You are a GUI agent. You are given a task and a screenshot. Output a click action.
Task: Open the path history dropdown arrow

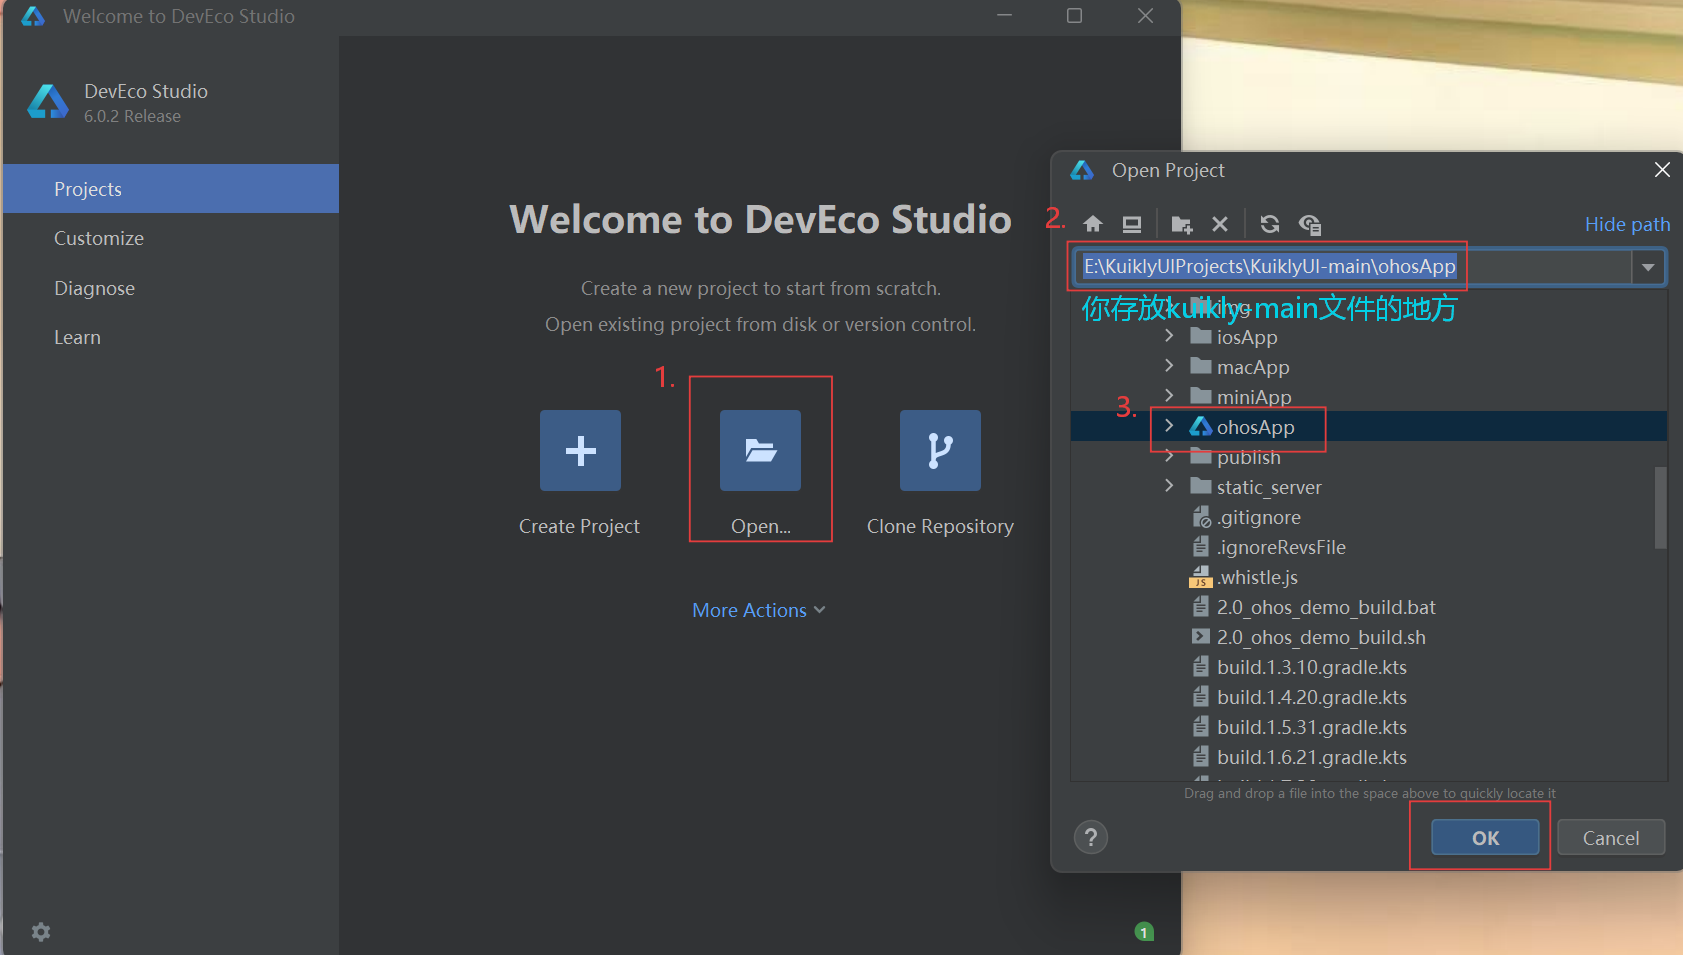click(1648, 267)
